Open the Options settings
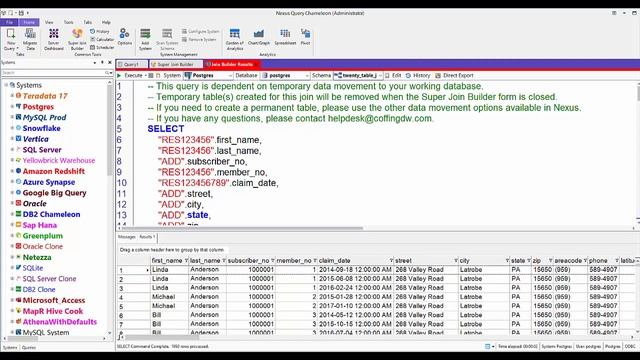 click(124, 36)
